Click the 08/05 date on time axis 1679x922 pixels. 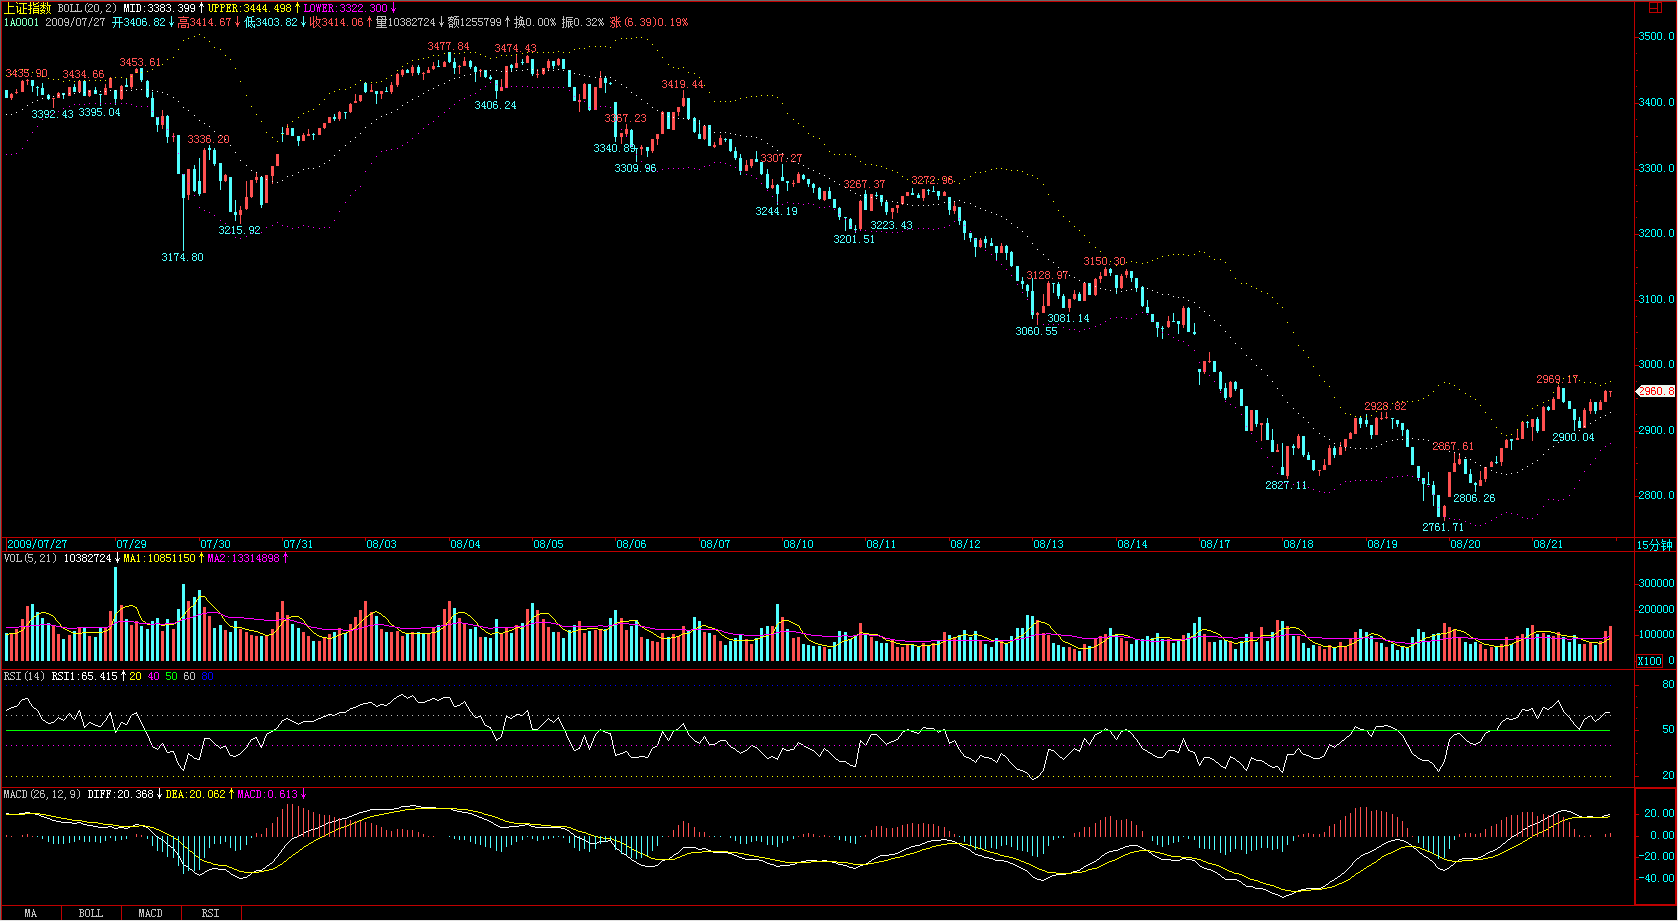coord(548,545)
